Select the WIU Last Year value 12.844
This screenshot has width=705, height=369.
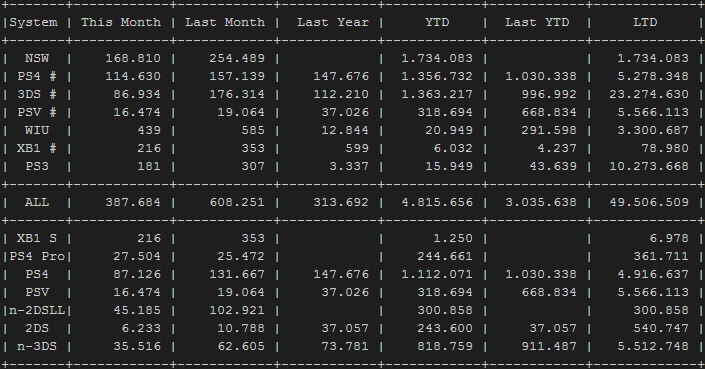[345, 130]
